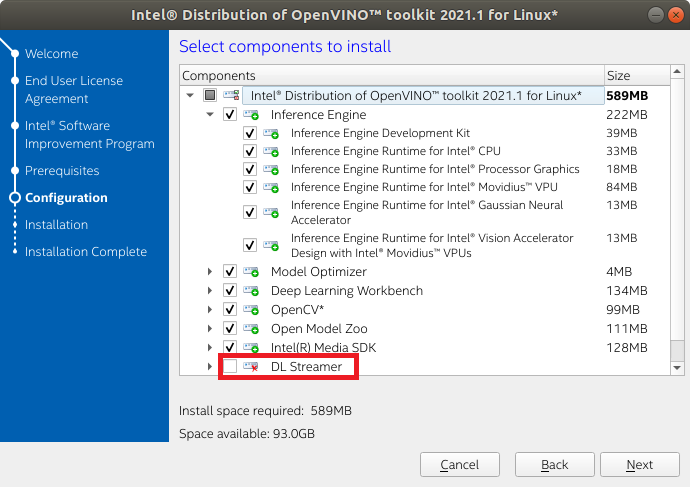Click the Cancel button
The width and height of the screenshot is (690, 487).
pos(460,465)
